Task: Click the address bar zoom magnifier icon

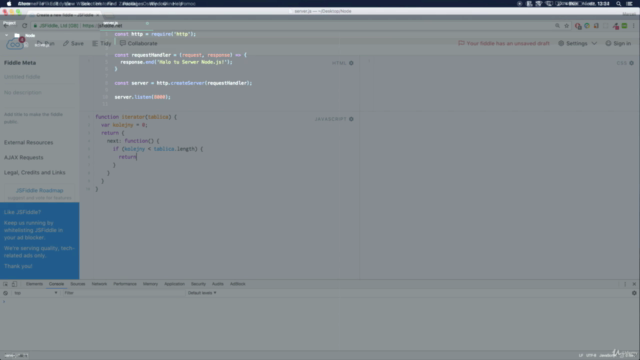Action: [x=557, y=26]
